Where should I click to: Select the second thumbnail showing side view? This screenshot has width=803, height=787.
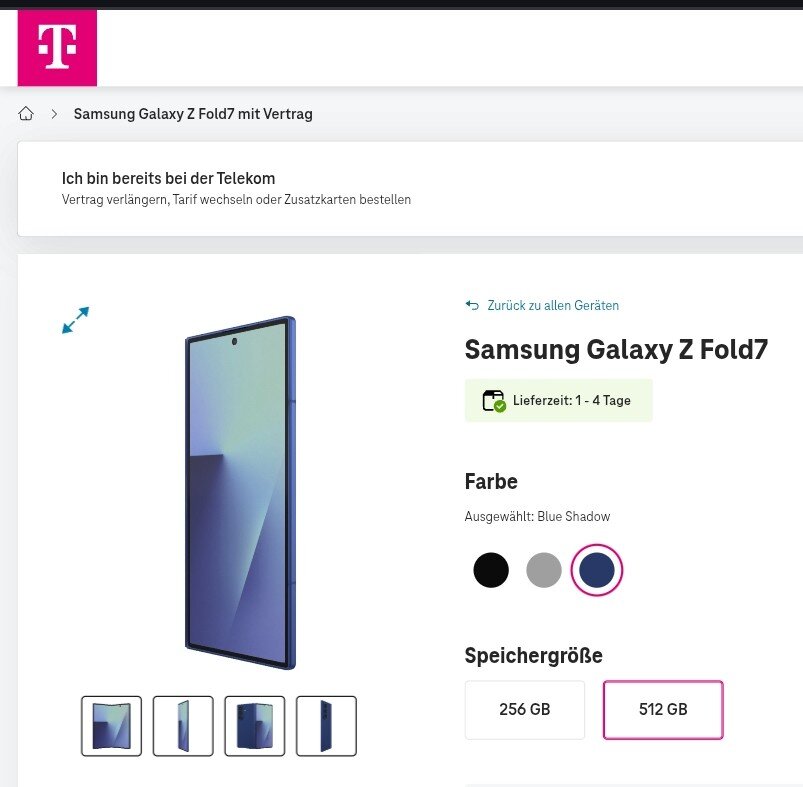(183, 726)
